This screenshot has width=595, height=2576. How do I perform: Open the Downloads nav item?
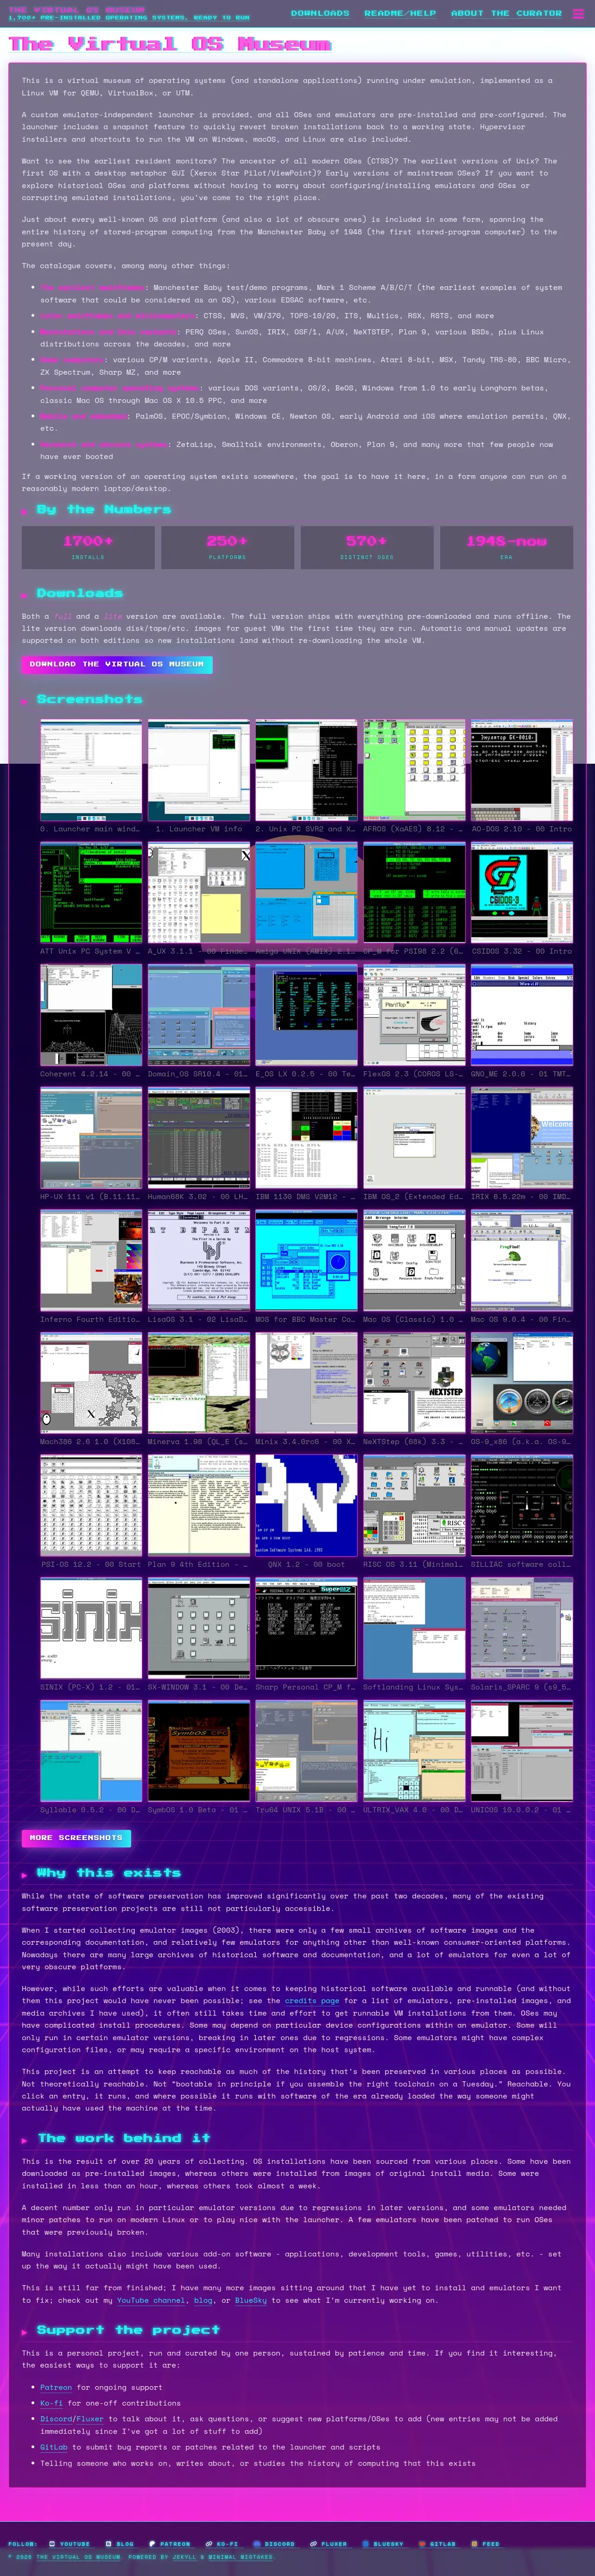pyautogui.click(x=320, y=13)
